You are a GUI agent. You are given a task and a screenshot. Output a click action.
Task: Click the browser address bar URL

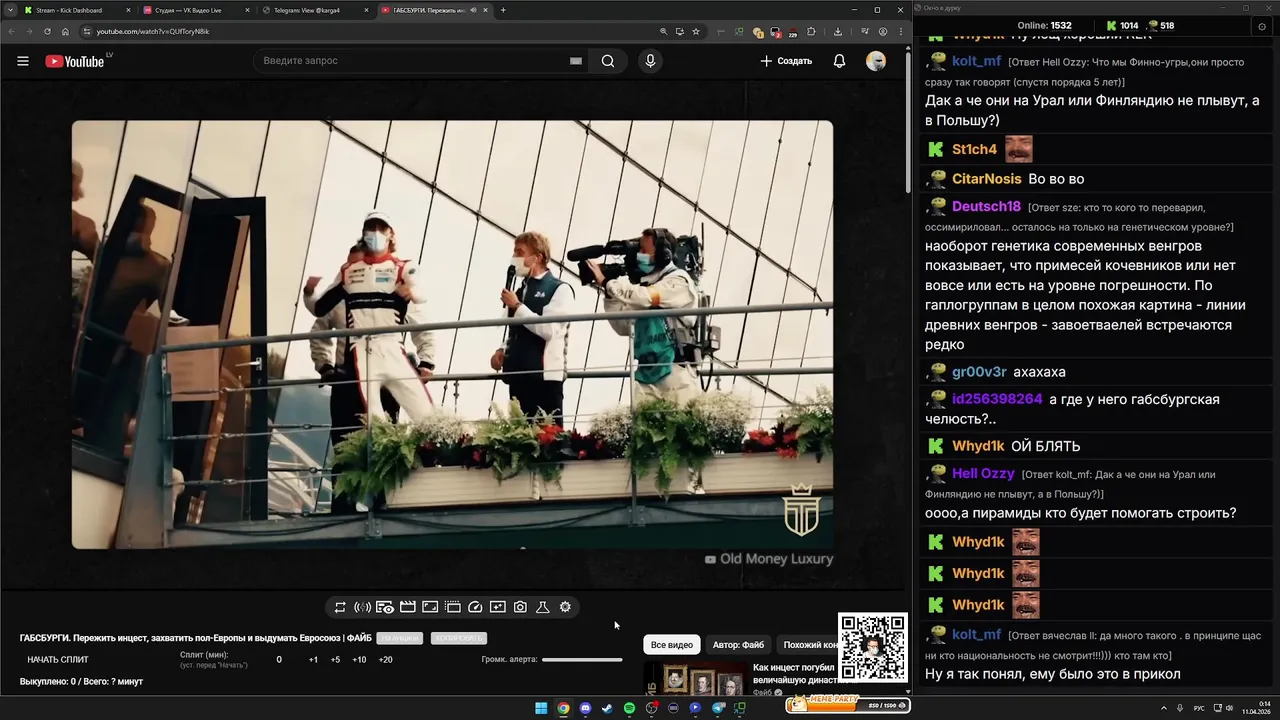[153, 31]
